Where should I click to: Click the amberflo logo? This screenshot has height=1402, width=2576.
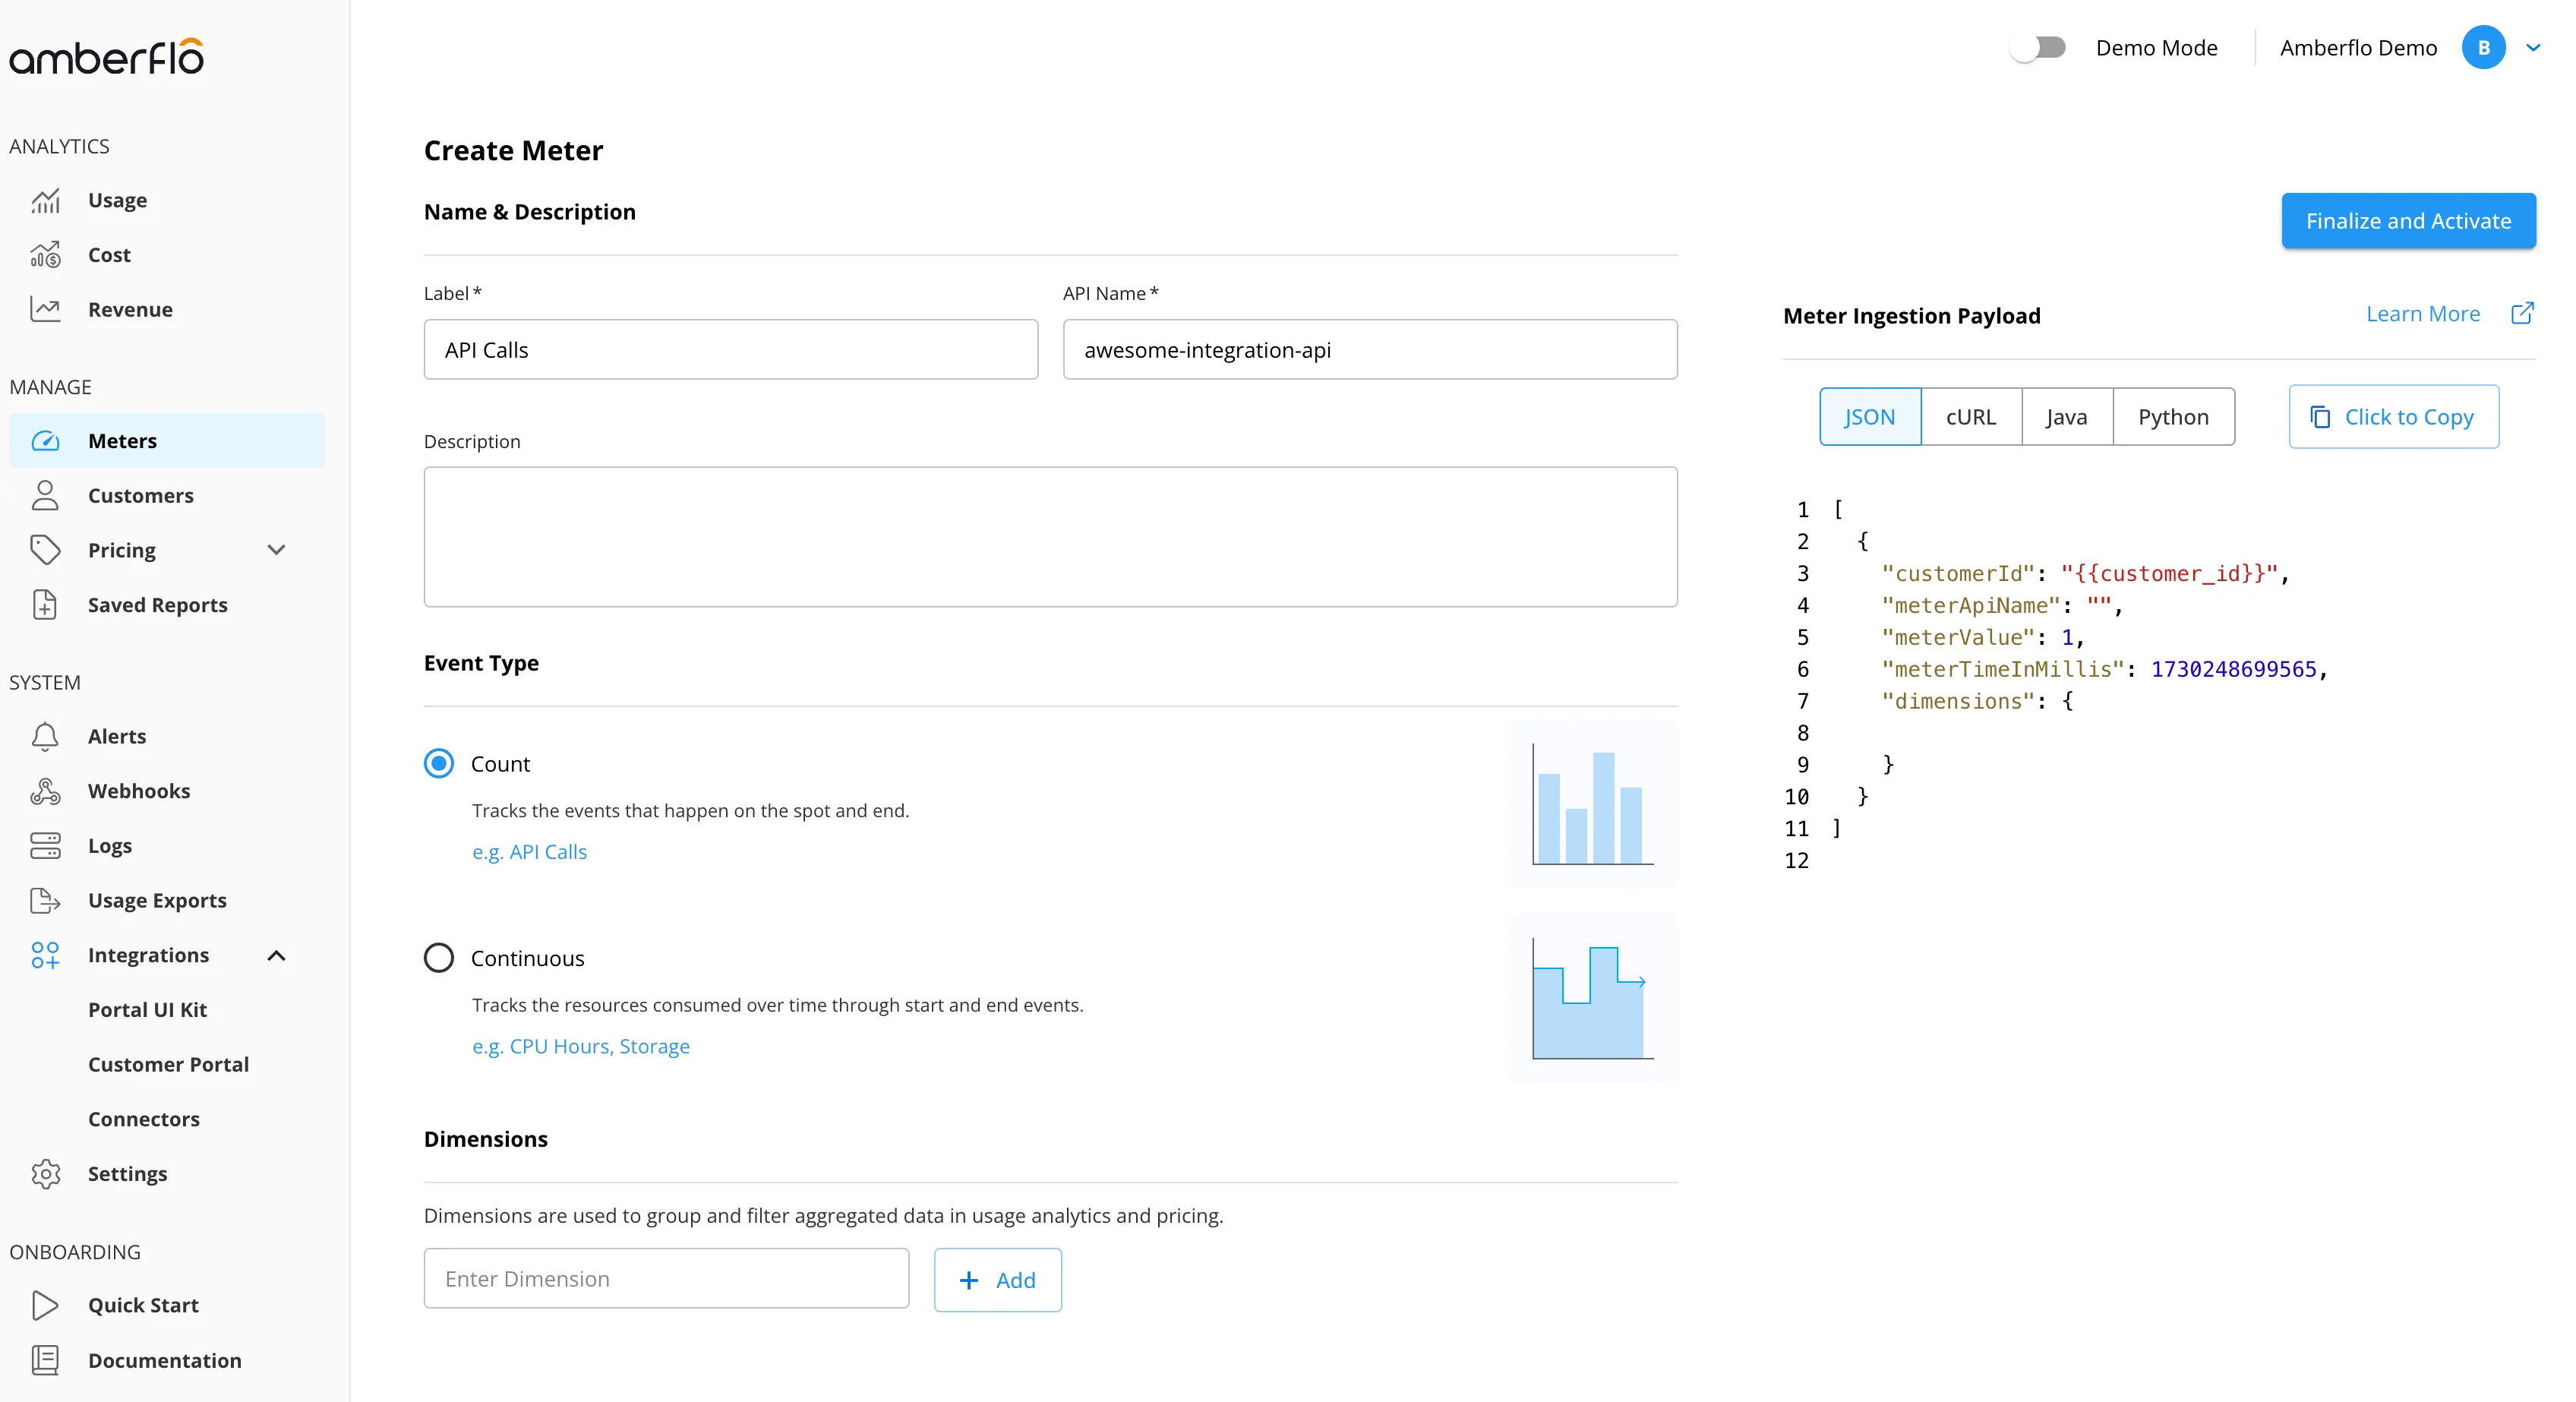(x=106, y=57)
